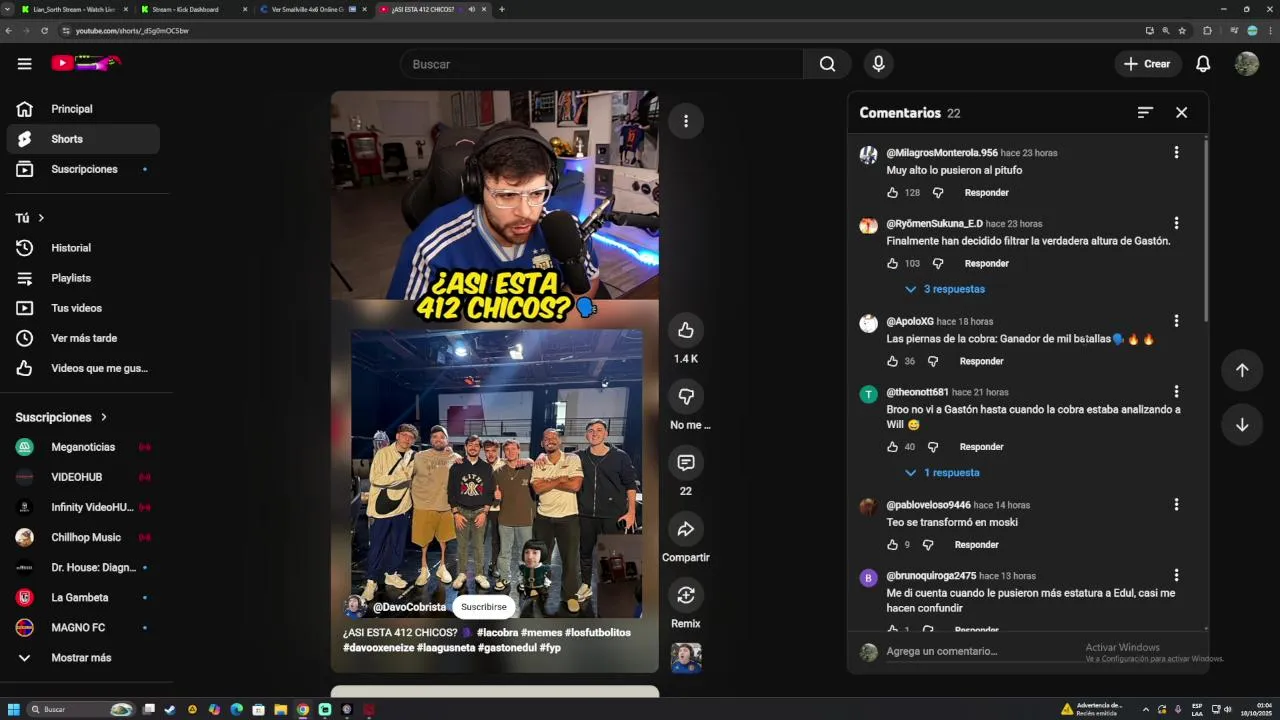The height and width of the screenshot is (720, 1280).
Task: Open options for theonott681 comment
Action: click(1176, 392)
